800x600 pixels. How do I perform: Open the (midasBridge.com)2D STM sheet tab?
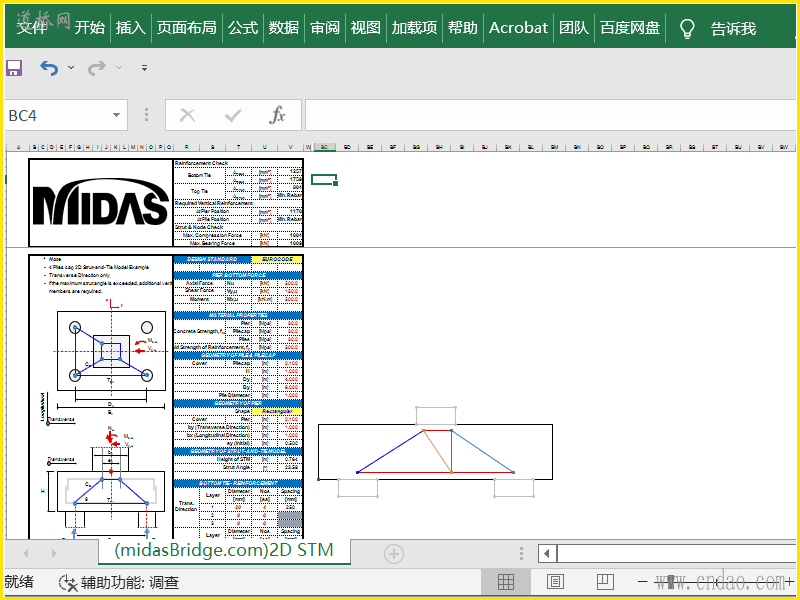click(x=224, y=551)
